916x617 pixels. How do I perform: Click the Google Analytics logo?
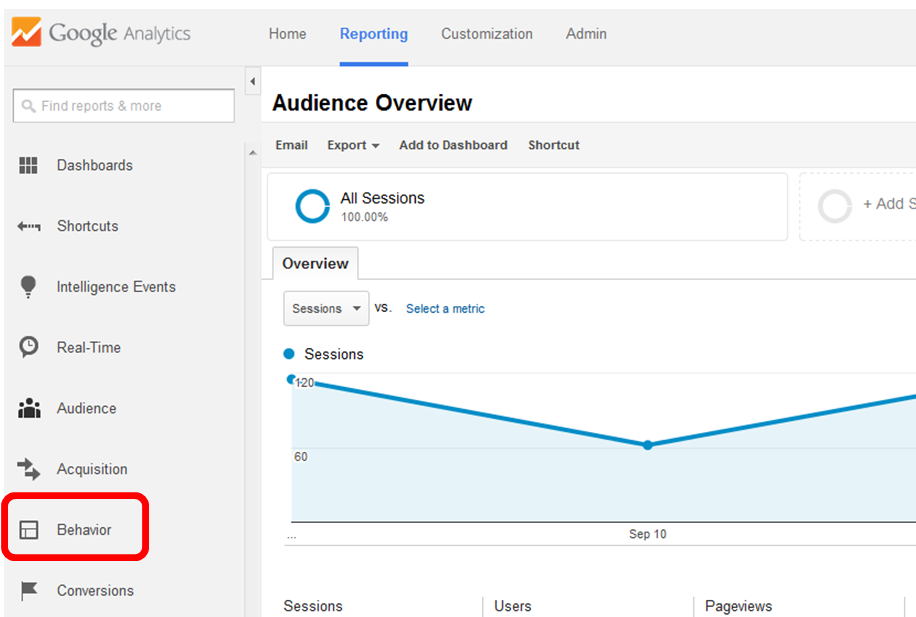(x=101, y=33)
